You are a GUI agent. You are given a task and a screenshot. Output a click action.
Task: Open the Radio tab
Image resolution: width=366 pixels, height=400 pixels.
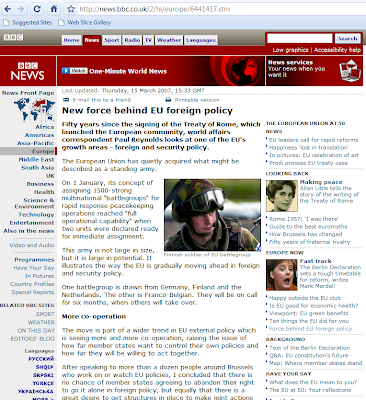(132, 40)
